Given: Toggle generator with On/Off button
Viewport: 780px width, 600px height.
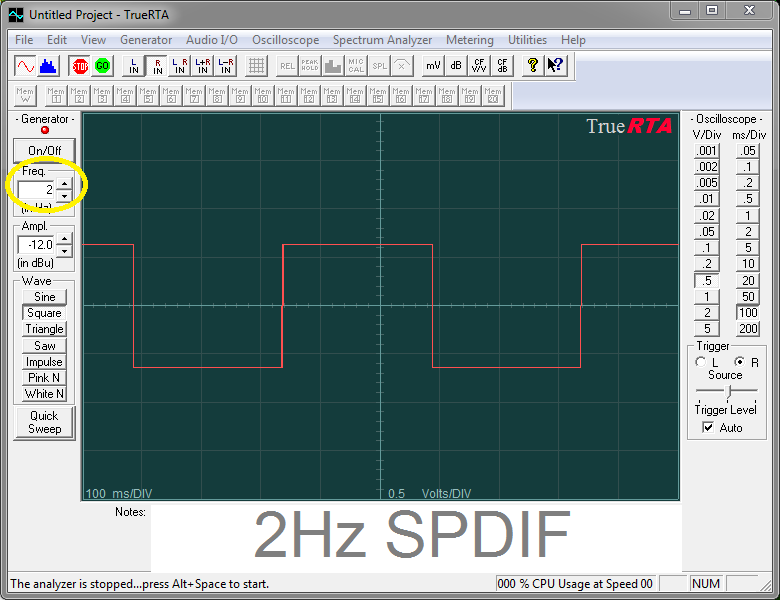Looking at the screenshot, I should coord(44,150).
